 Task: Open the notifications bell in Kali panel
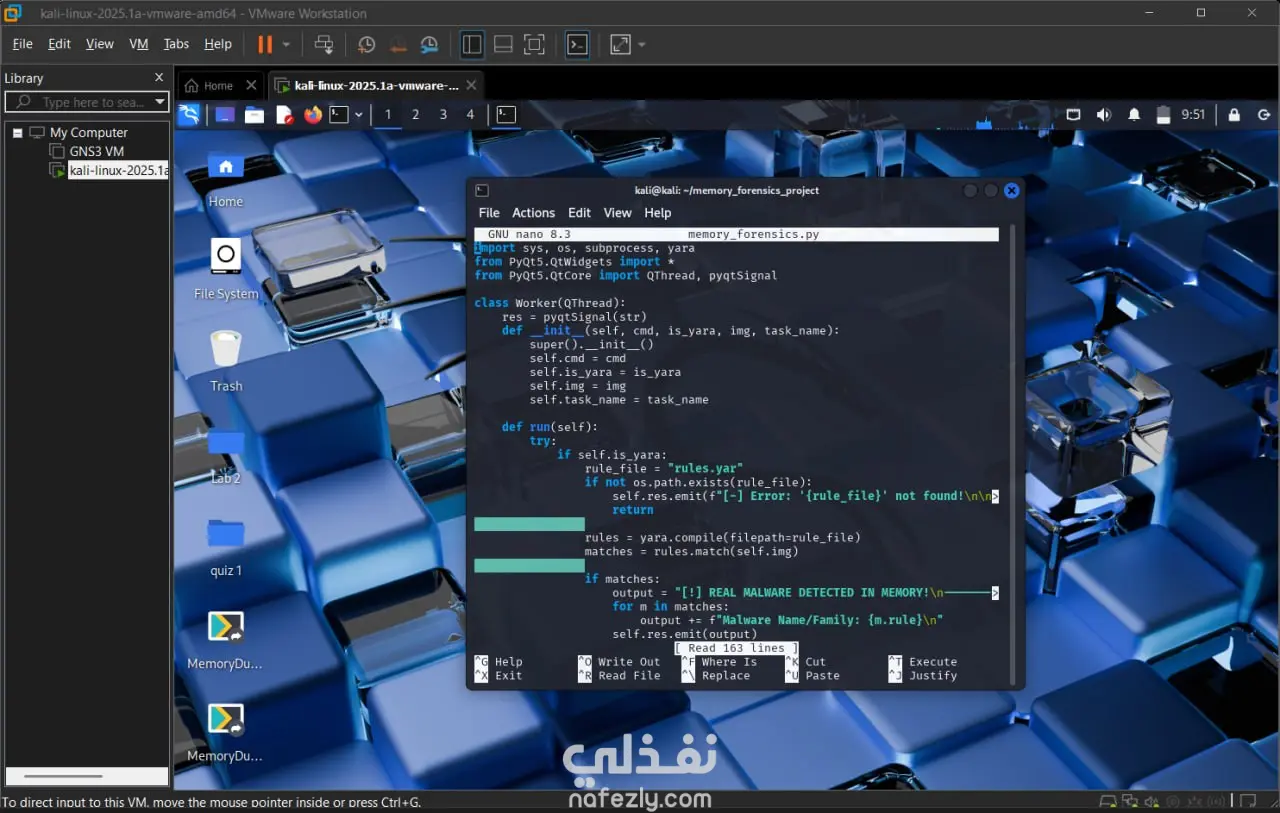[x=1135, y=115]
